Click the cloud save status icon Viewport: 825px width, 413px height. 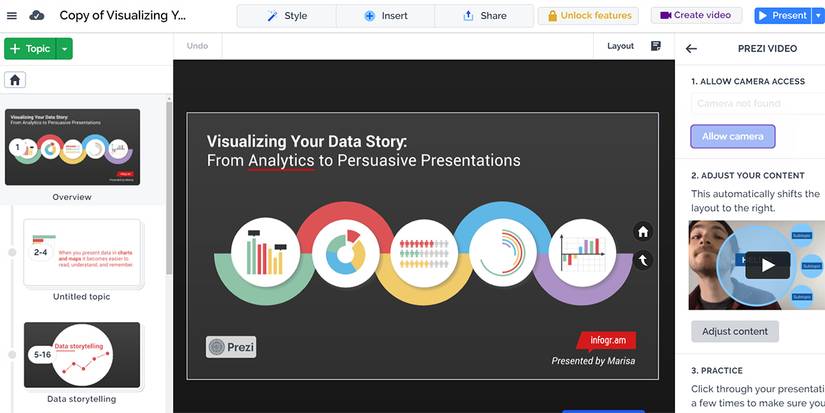(37, 15)
